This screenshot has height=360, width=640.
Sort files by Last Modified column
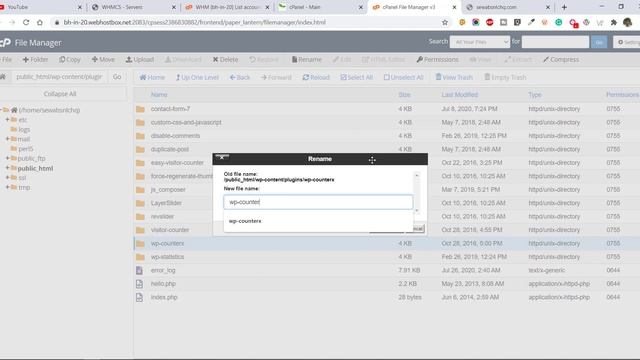[x=459, y=95]
